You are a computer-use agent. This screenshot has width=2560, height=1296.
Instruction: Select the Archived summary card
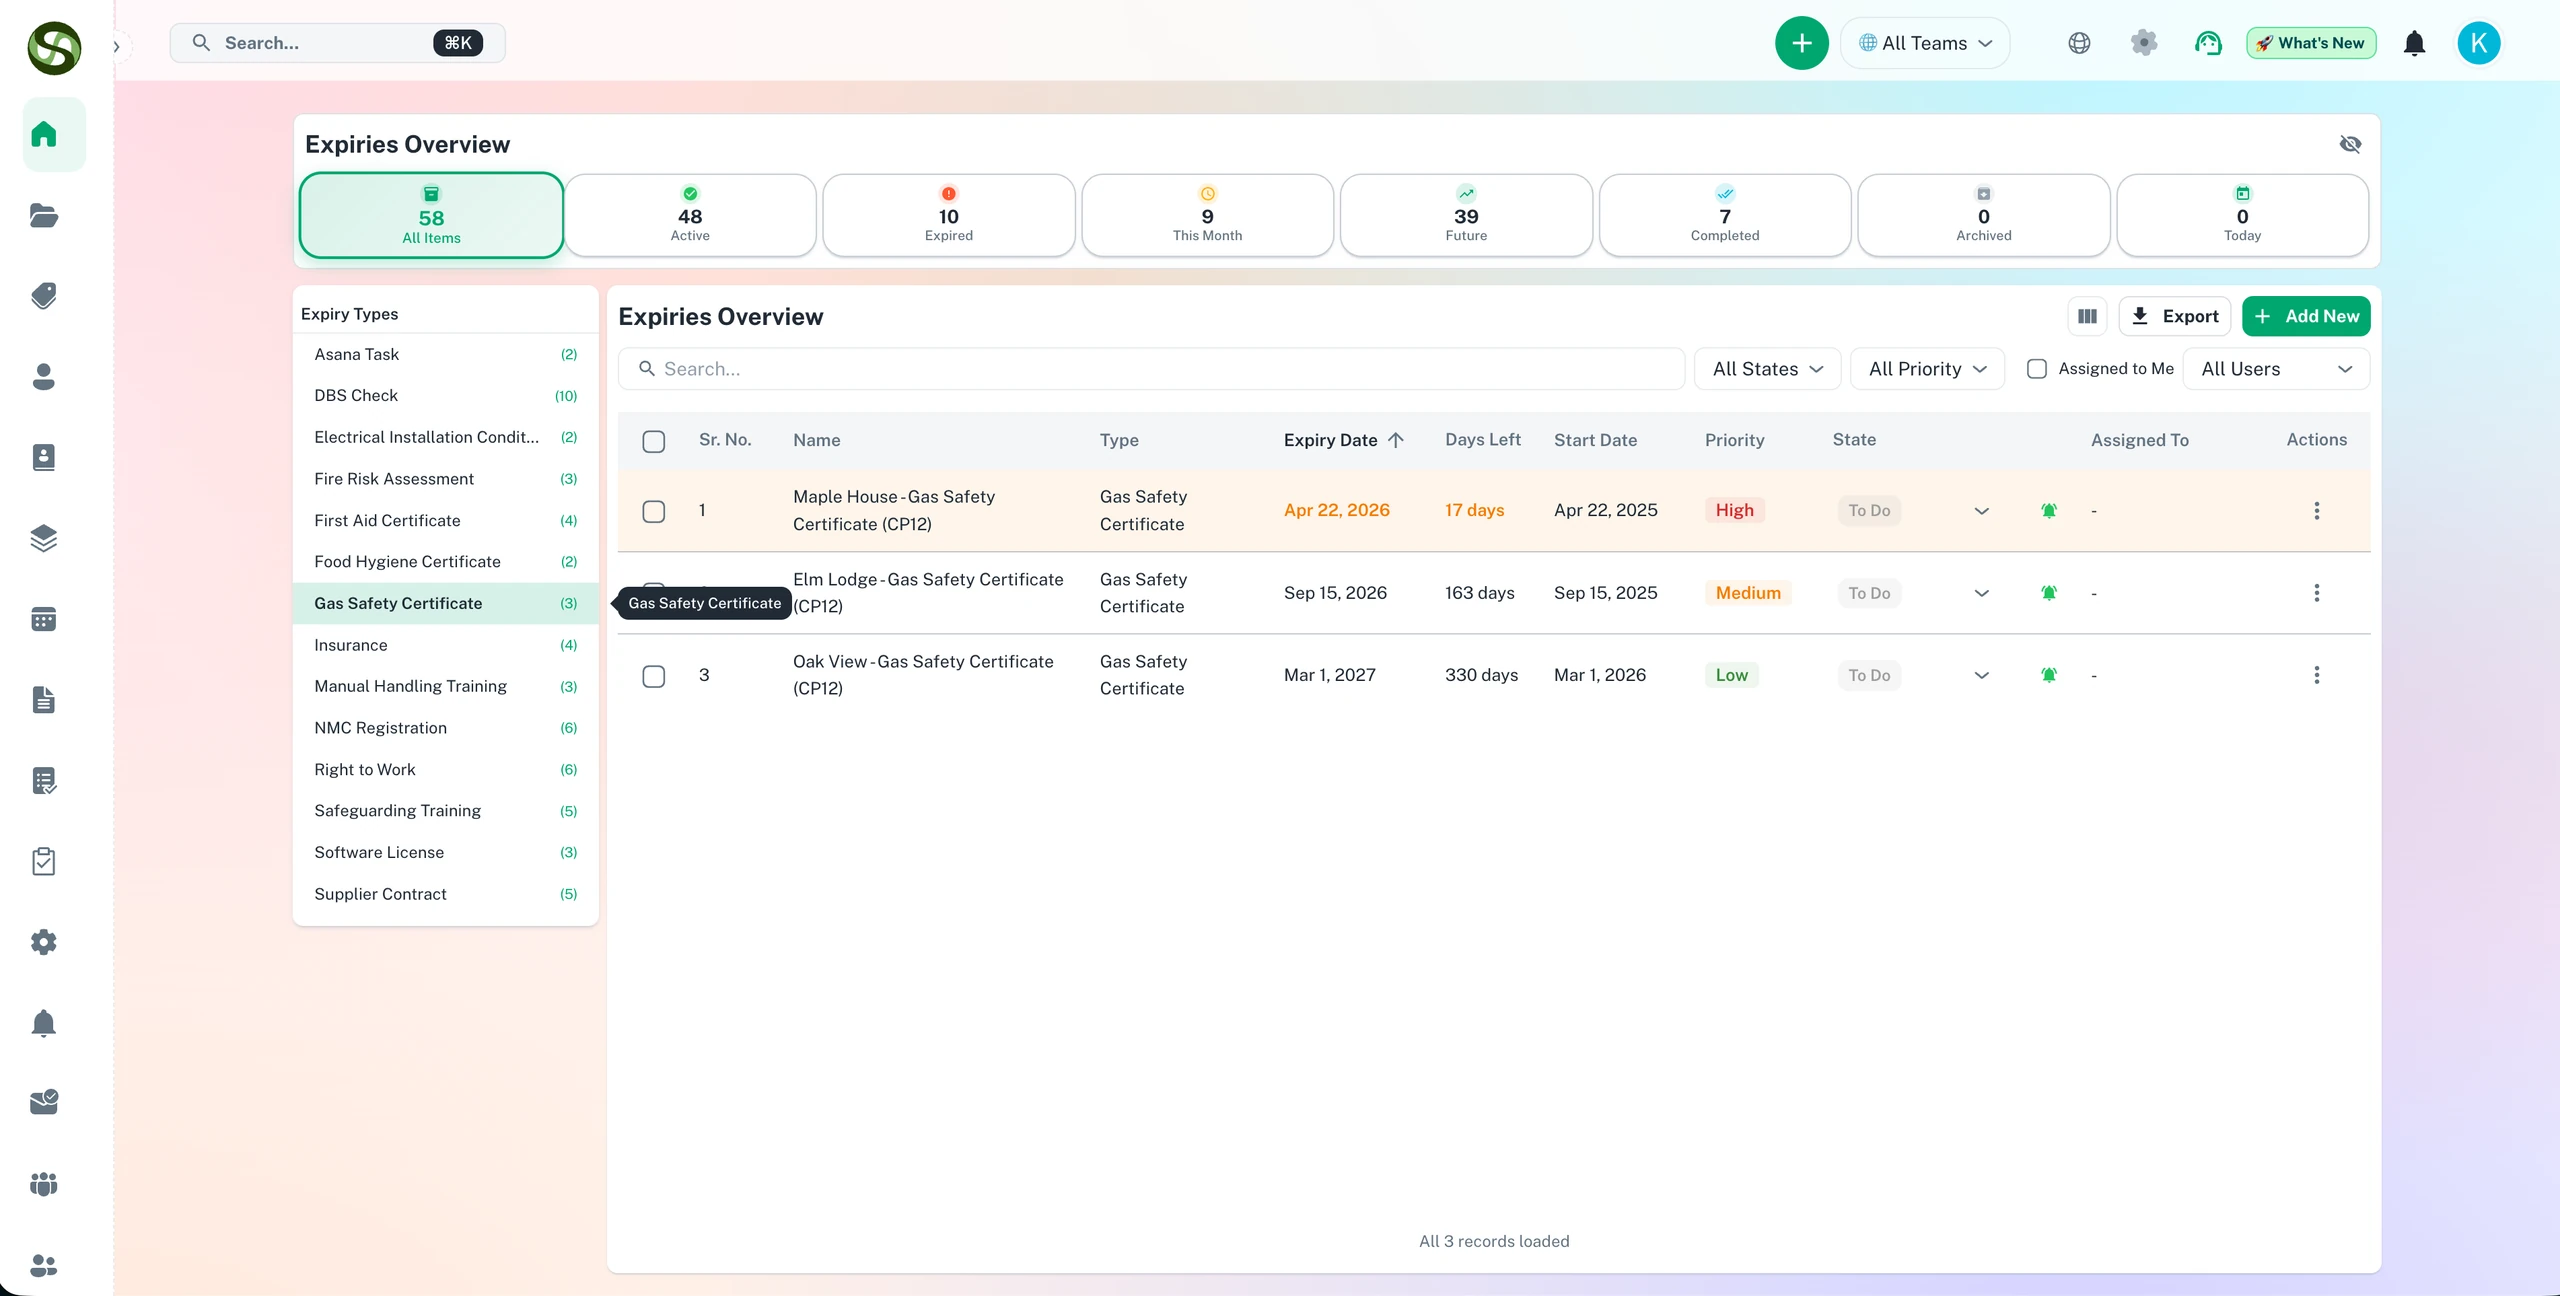1984,215
